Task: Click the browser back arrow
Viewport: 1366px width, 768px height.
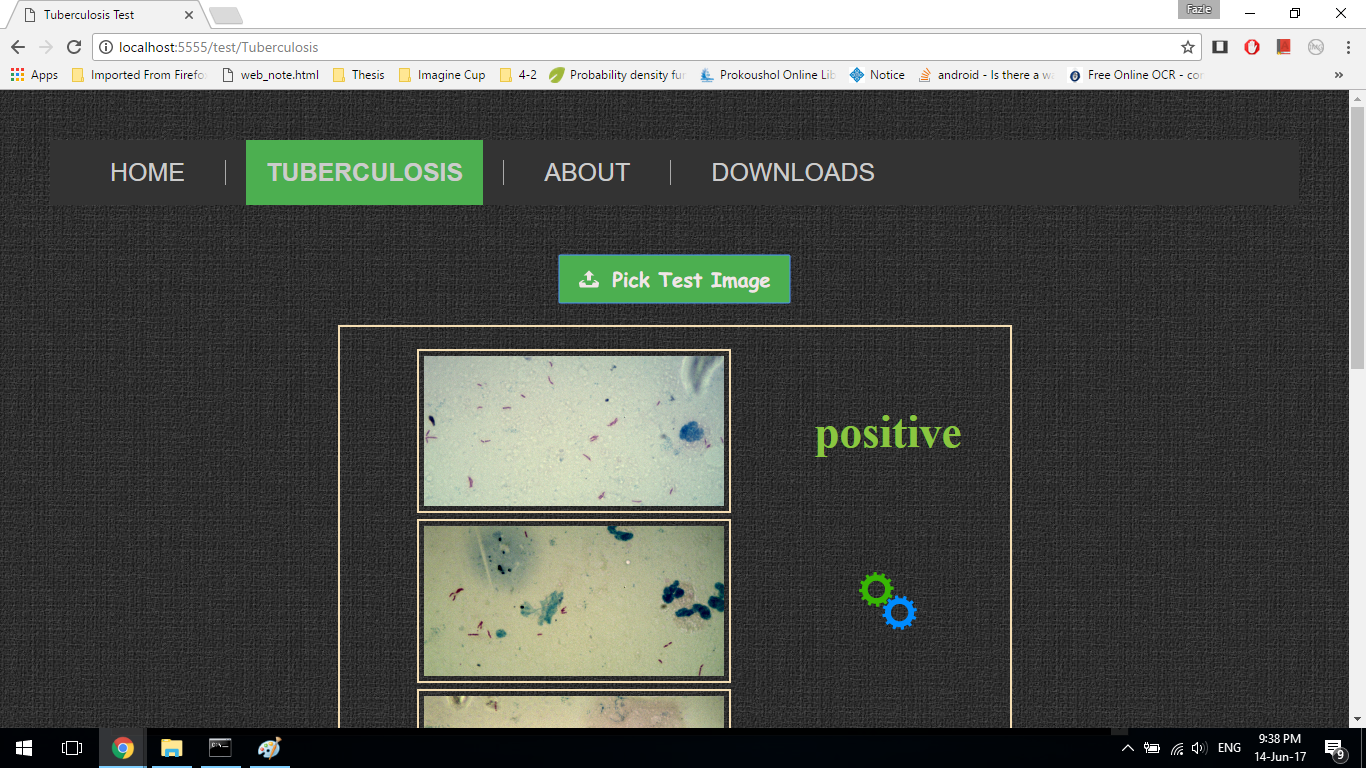Action: point(18,47)
